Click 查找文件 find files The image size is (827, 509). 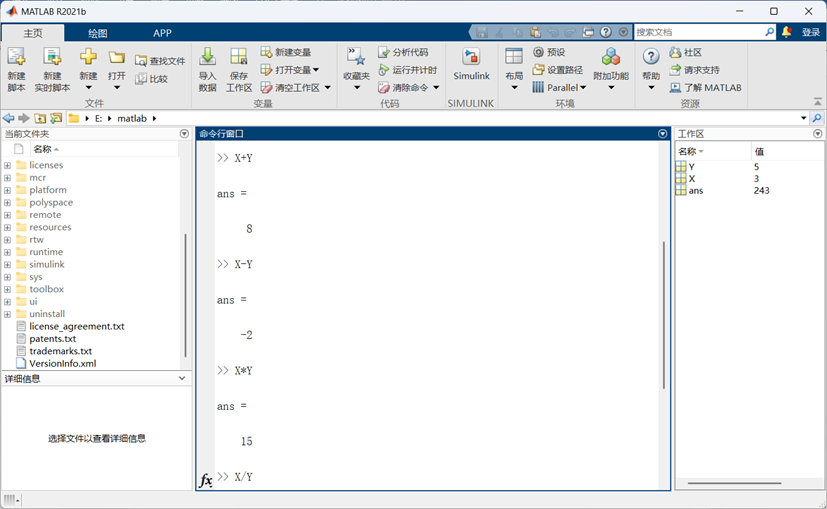point(160,61)
